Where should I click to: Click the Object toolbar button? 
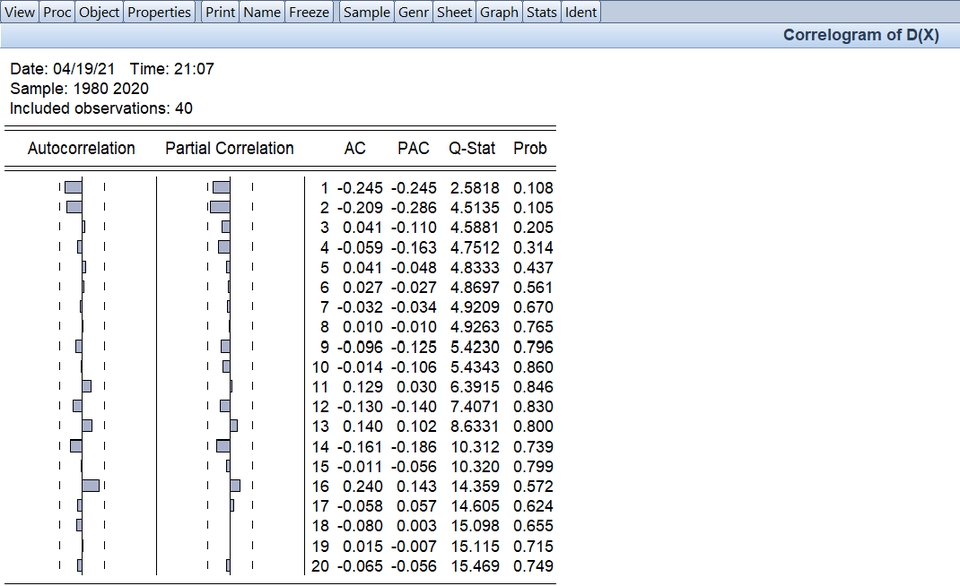coord(99,12)
